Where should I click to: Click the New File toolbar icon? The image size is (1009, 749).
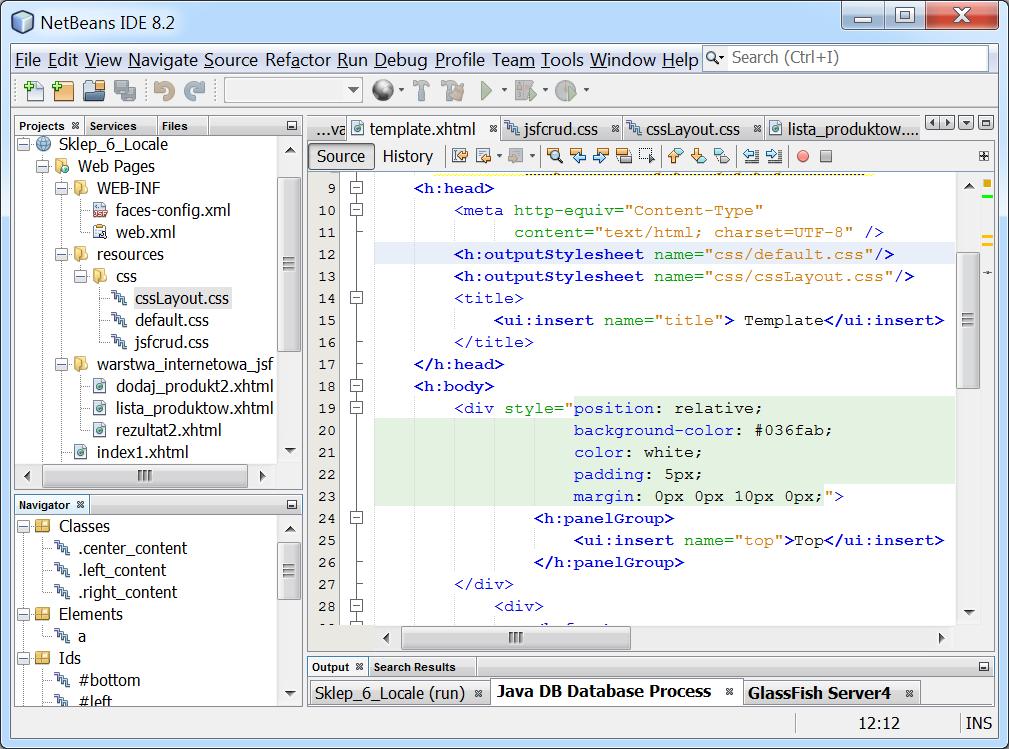[x=33, y=91]
